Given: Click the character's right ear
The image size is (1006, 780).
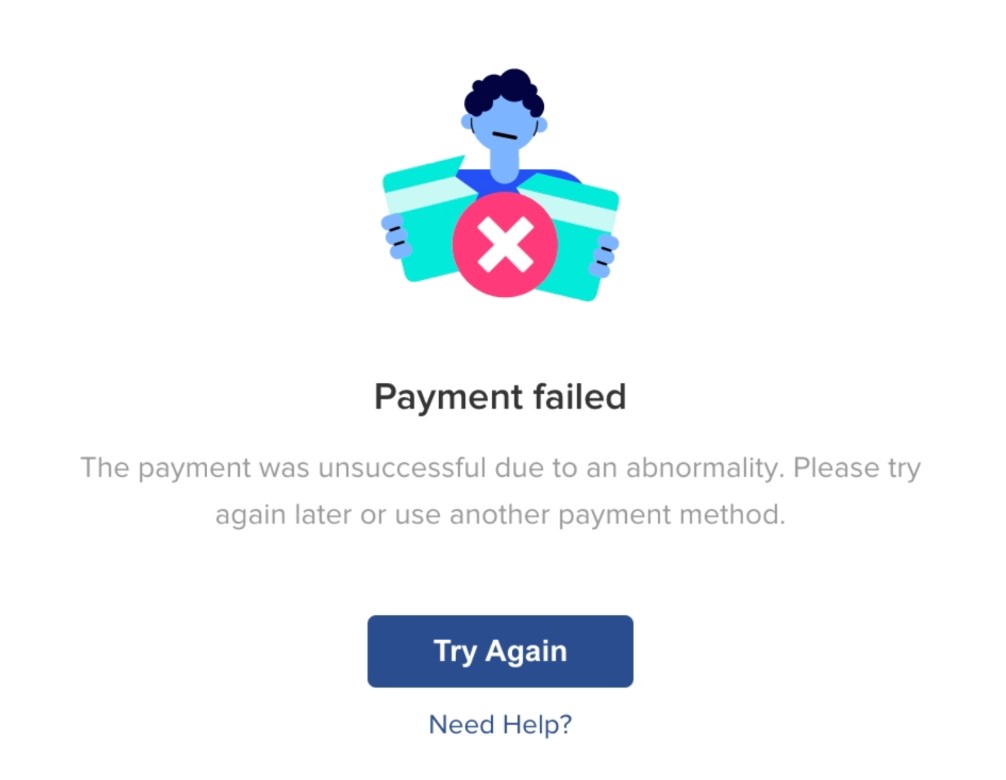Looking at the screenshot, I should pos(541,124).
